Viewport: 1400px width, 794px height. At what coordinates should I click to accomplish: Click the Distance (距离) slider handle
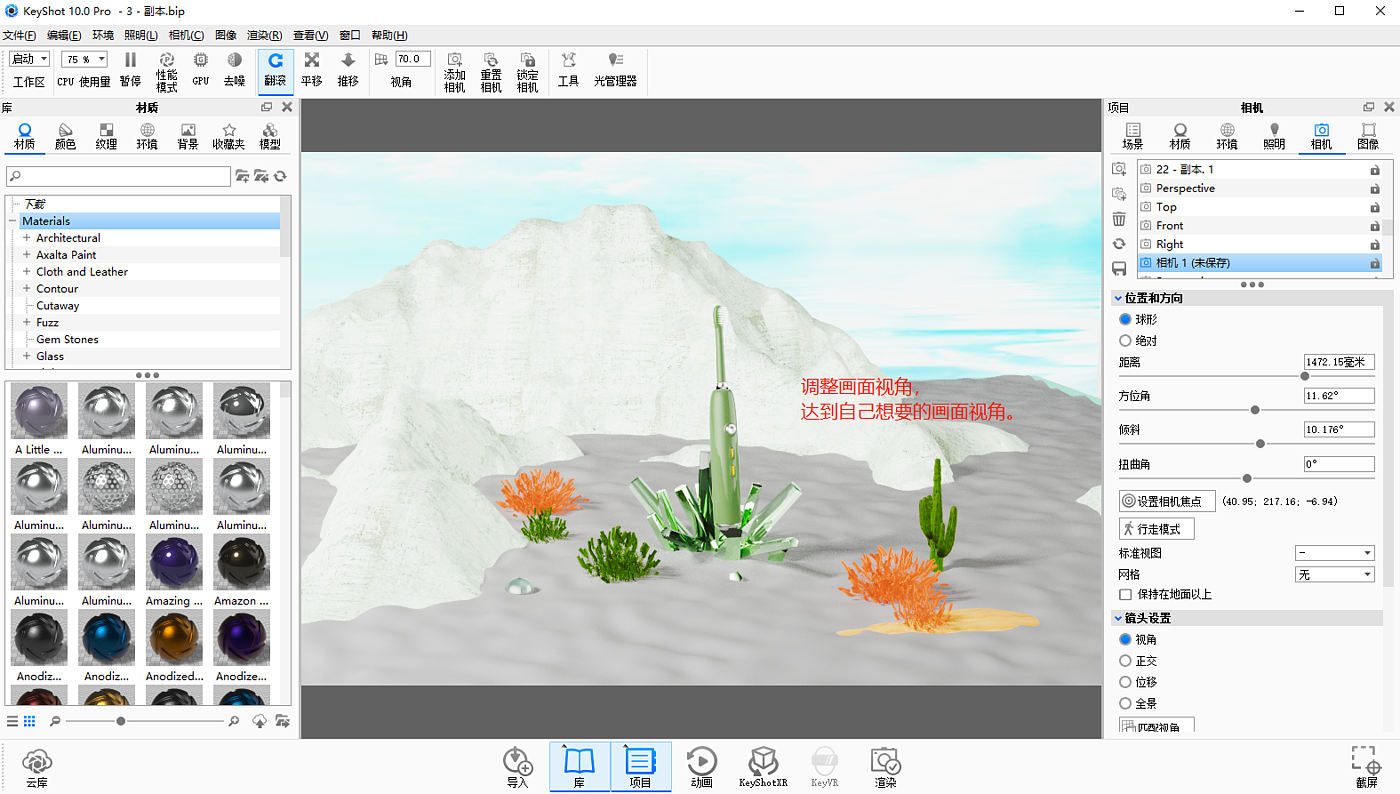(1304, 376)
